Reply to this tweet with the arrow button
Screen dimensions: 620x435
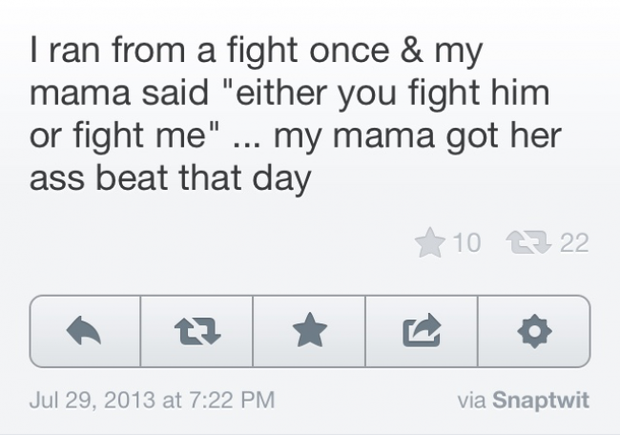[85, 331]
